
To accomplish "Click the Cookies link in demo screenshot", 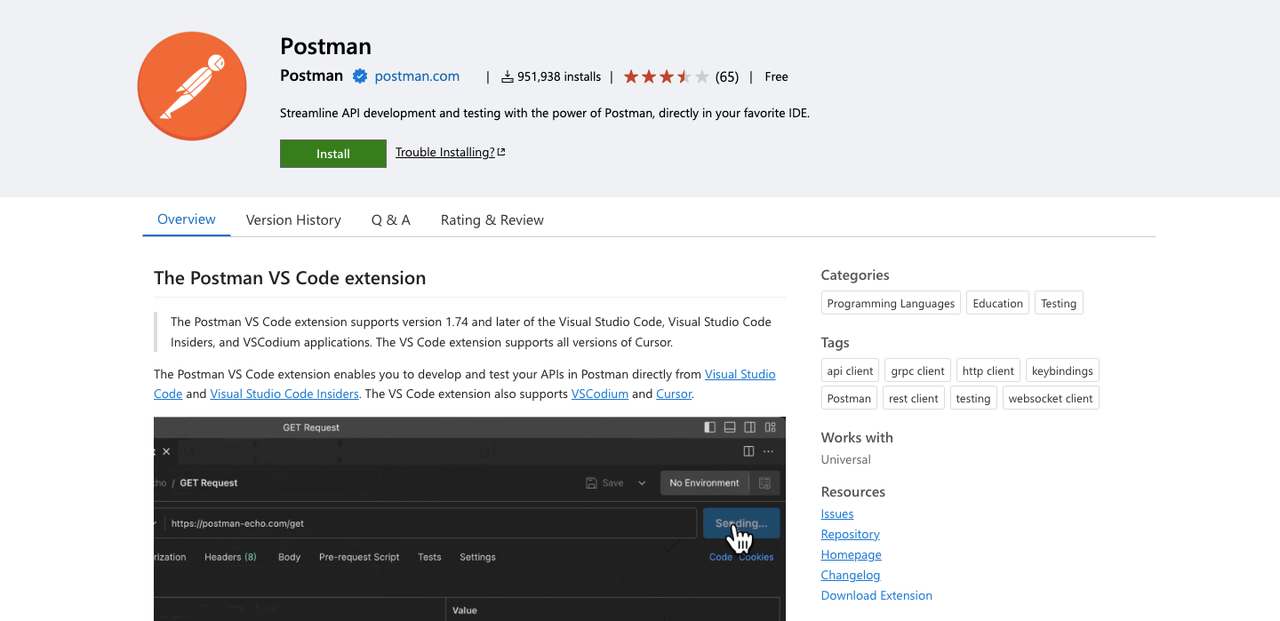I will pyautogui.click(x=757, y=557).
